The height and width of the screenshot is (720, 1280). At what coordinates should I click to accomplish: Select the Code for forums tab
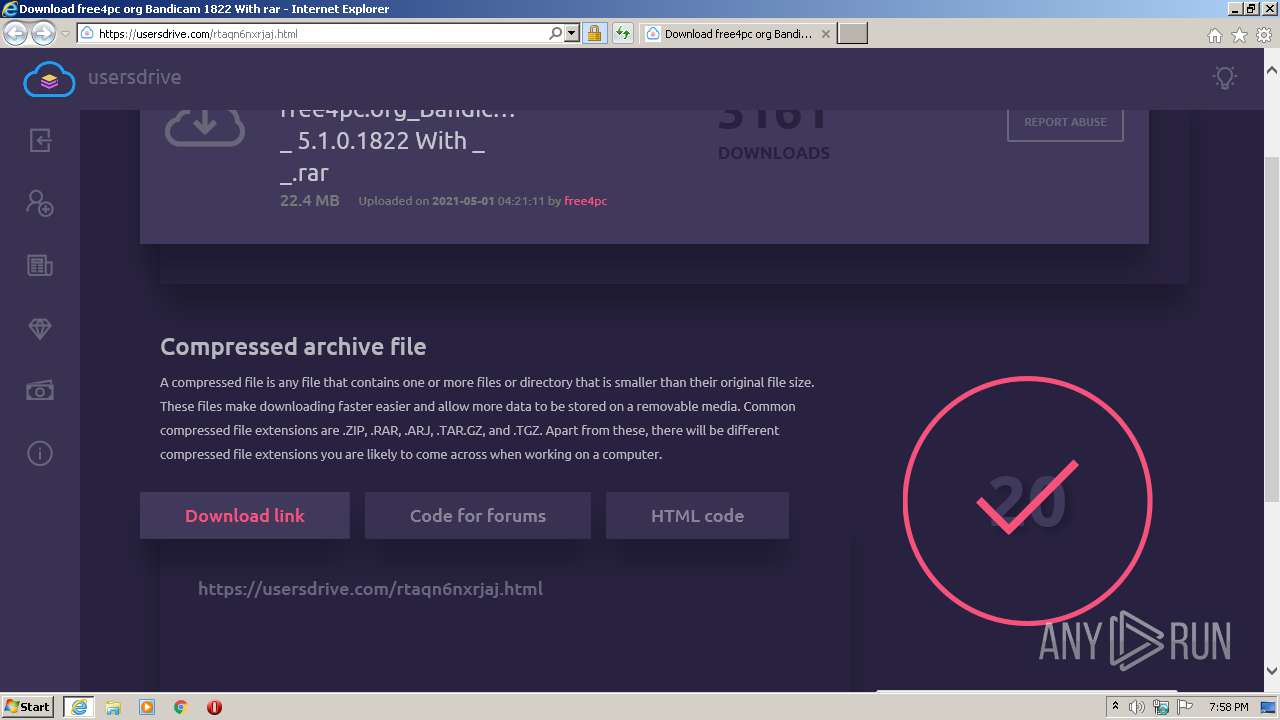(x=478, y=516)
